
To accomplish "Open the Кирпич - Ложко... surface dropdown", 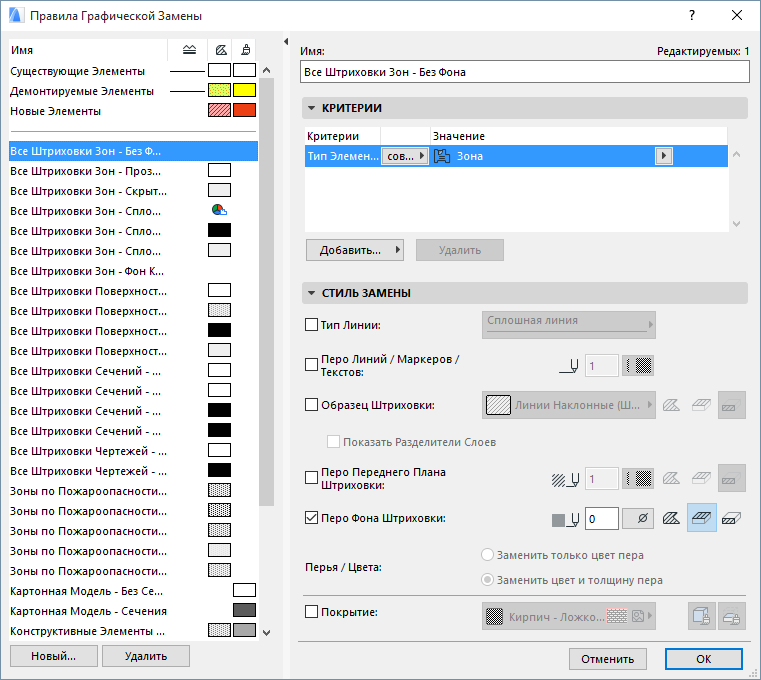I will tap(569, 616).
